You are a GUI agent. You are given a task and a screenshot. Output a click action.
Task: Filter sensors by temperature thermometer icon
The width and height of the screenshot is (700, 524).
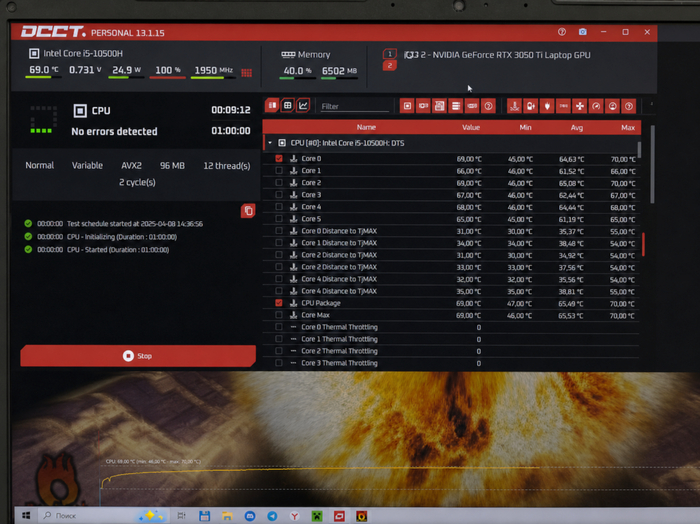(514, 106)
